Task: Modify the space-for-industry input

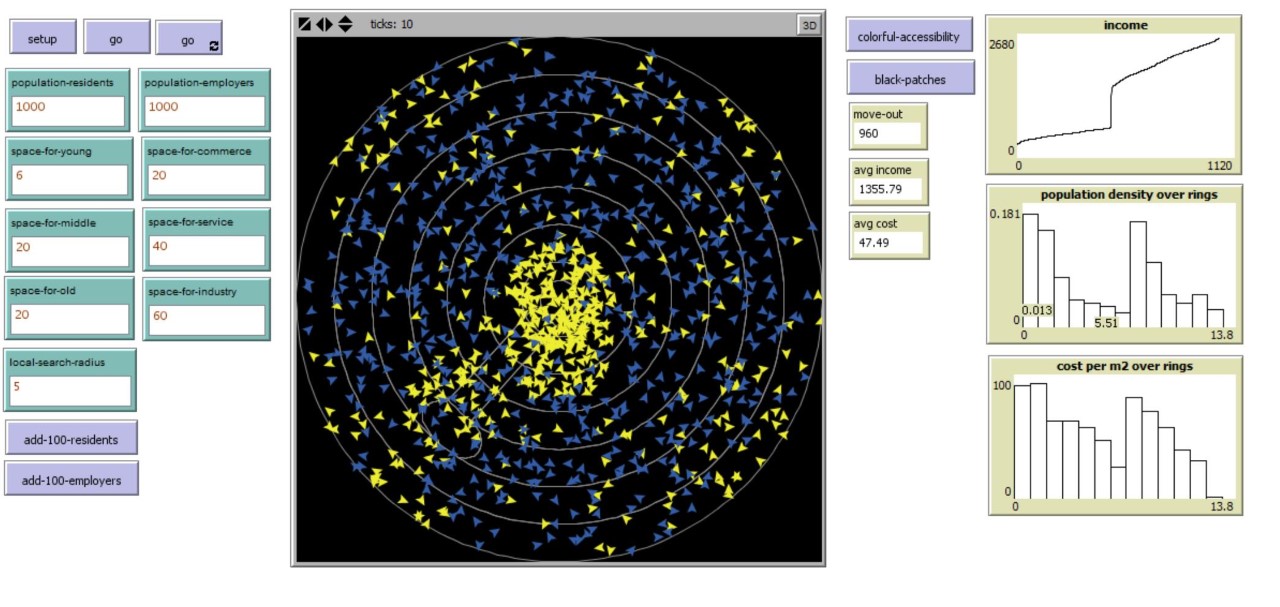Action: pos(205,318)
